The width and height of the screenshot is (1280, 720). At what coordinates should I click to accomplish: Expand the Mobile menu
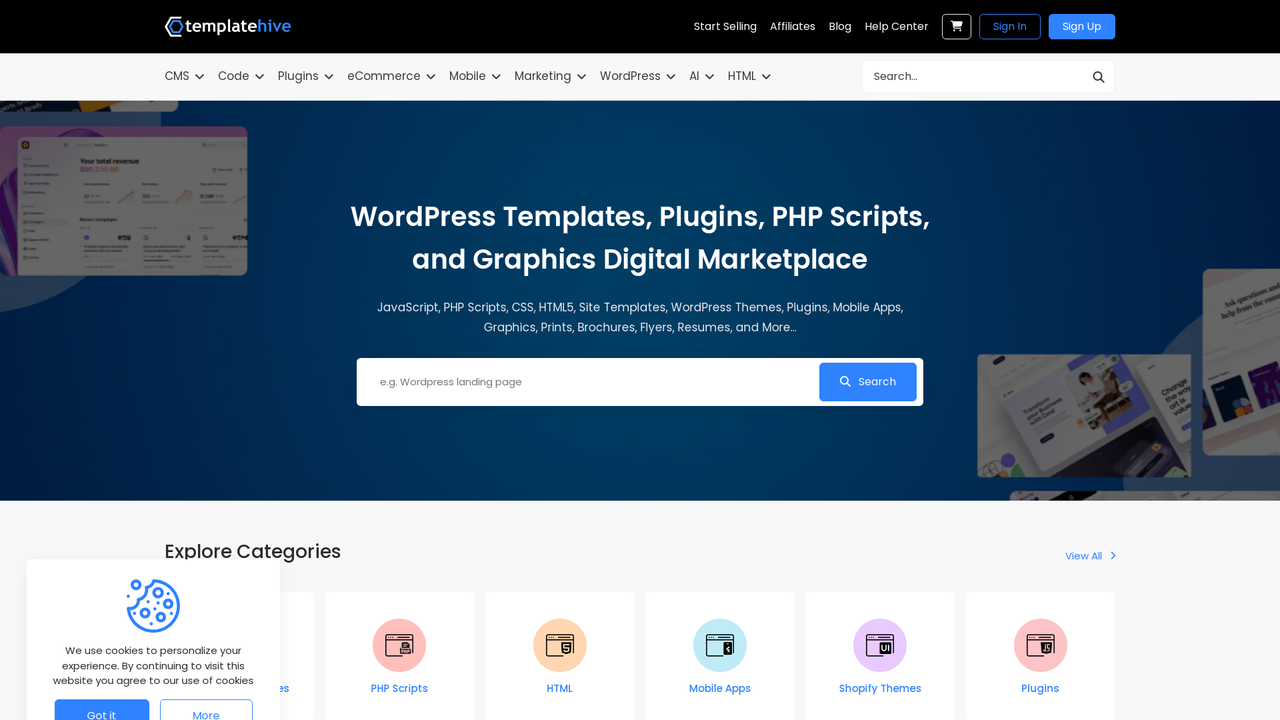pos(475,76)
